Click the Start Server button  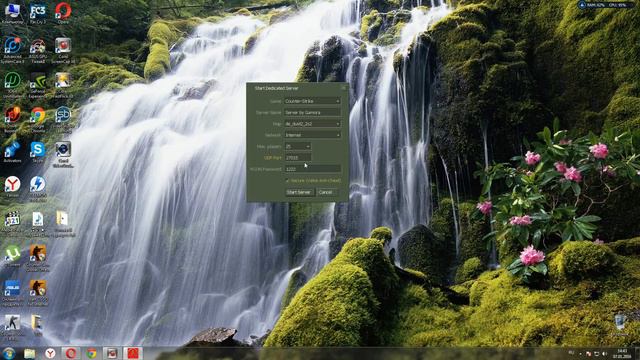tap(299, 192)
